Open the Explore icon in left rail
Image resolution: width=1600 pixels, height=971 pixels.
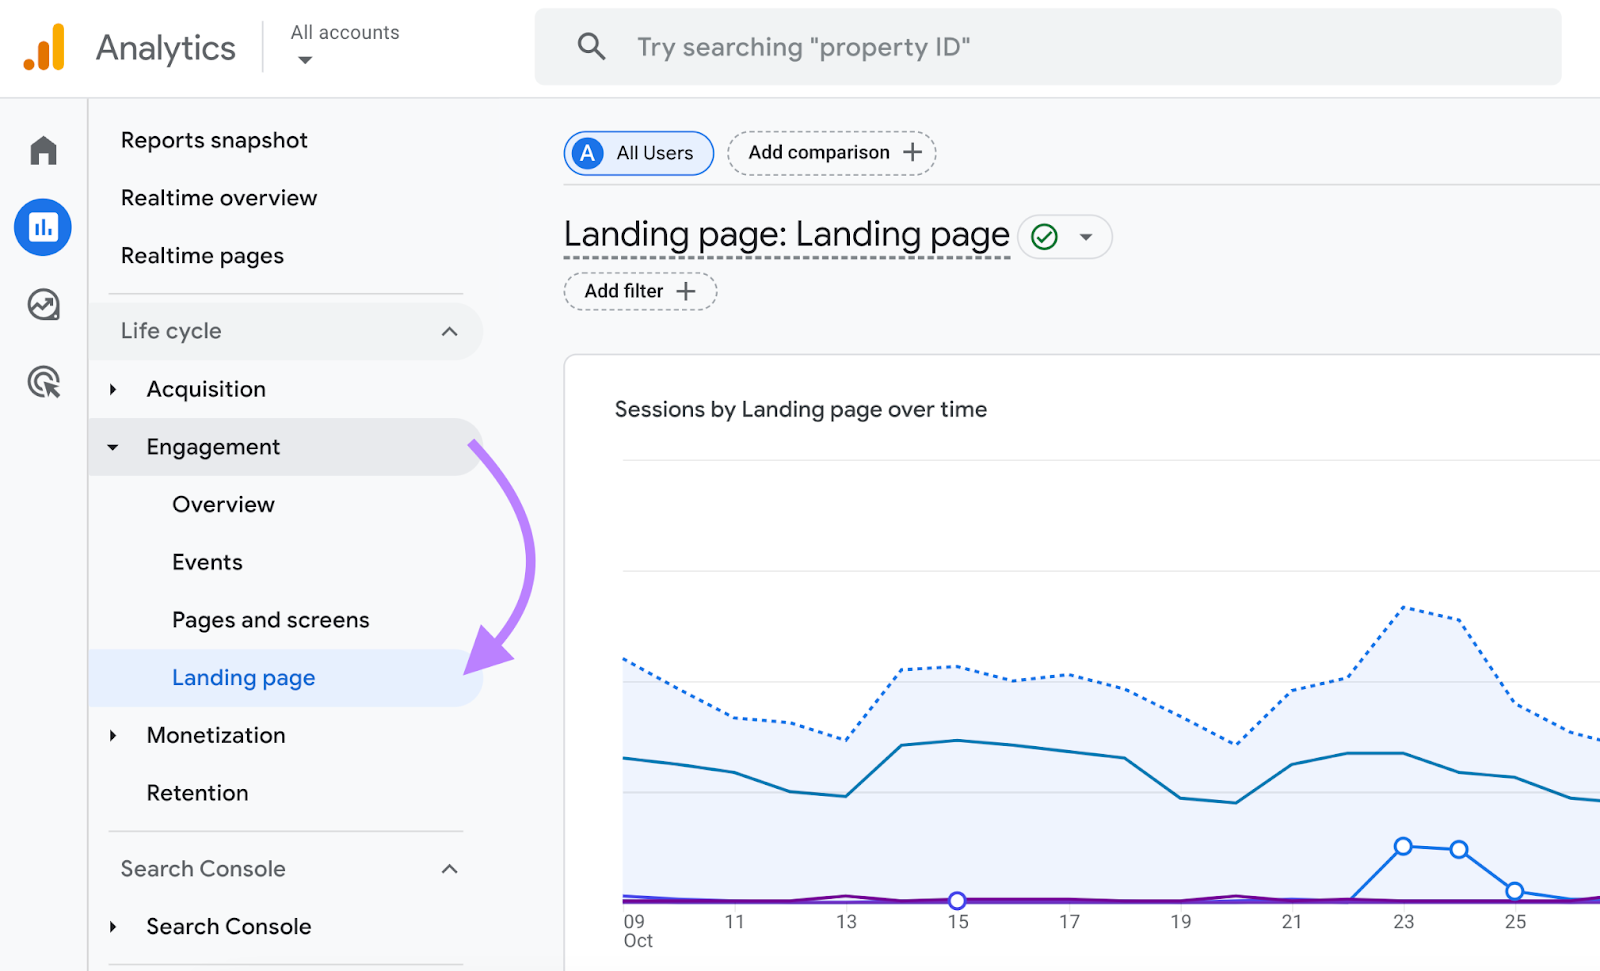tap(43, 304)
